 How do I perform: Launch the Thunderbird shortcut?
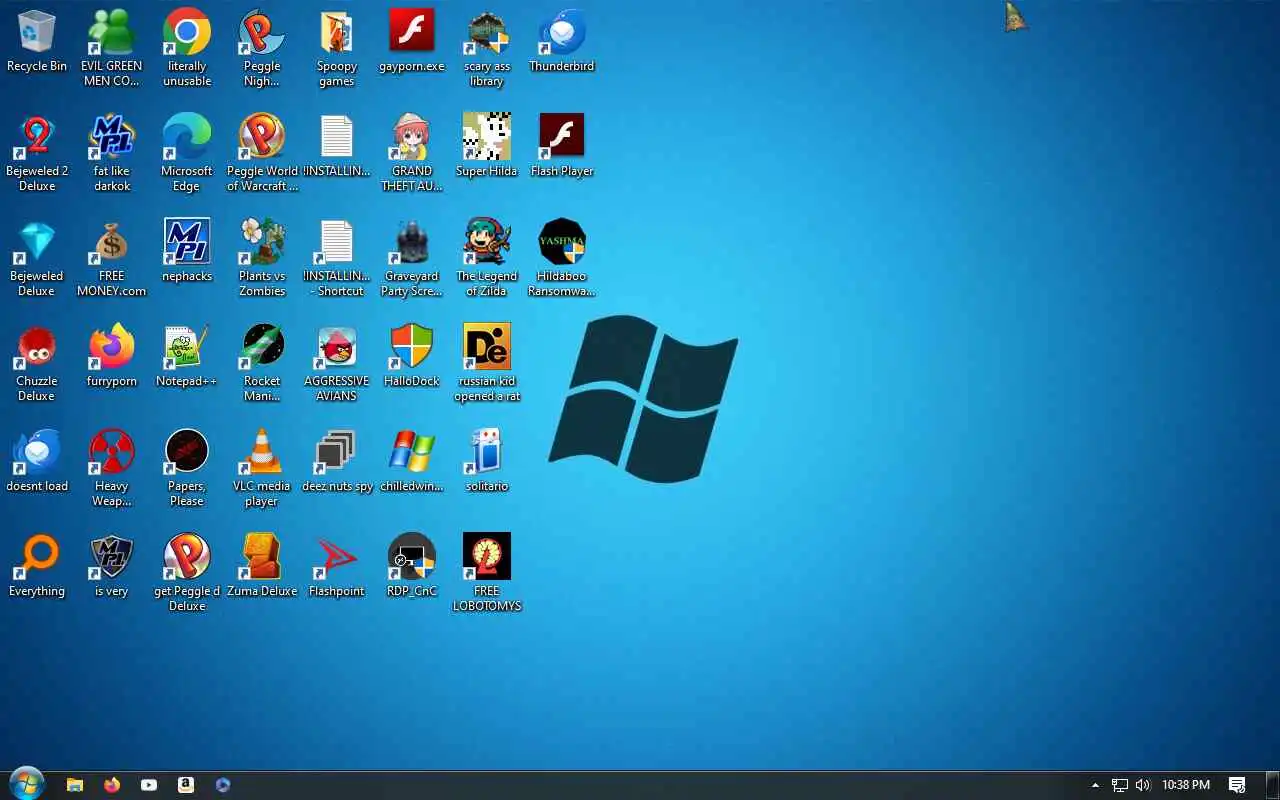[562, 42]
